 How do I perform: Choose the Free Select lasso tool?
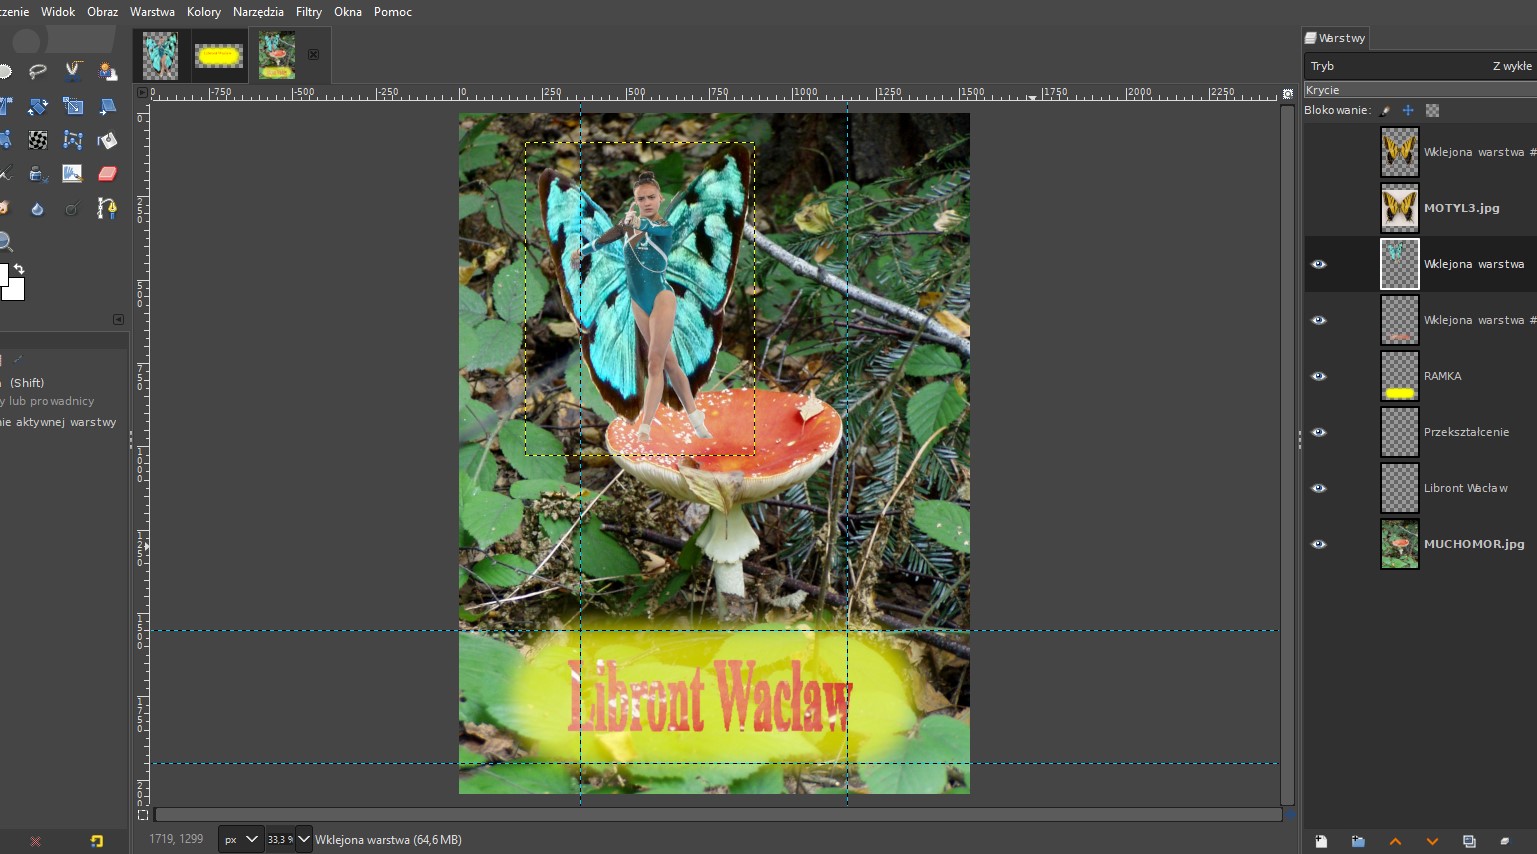(38, 71)
